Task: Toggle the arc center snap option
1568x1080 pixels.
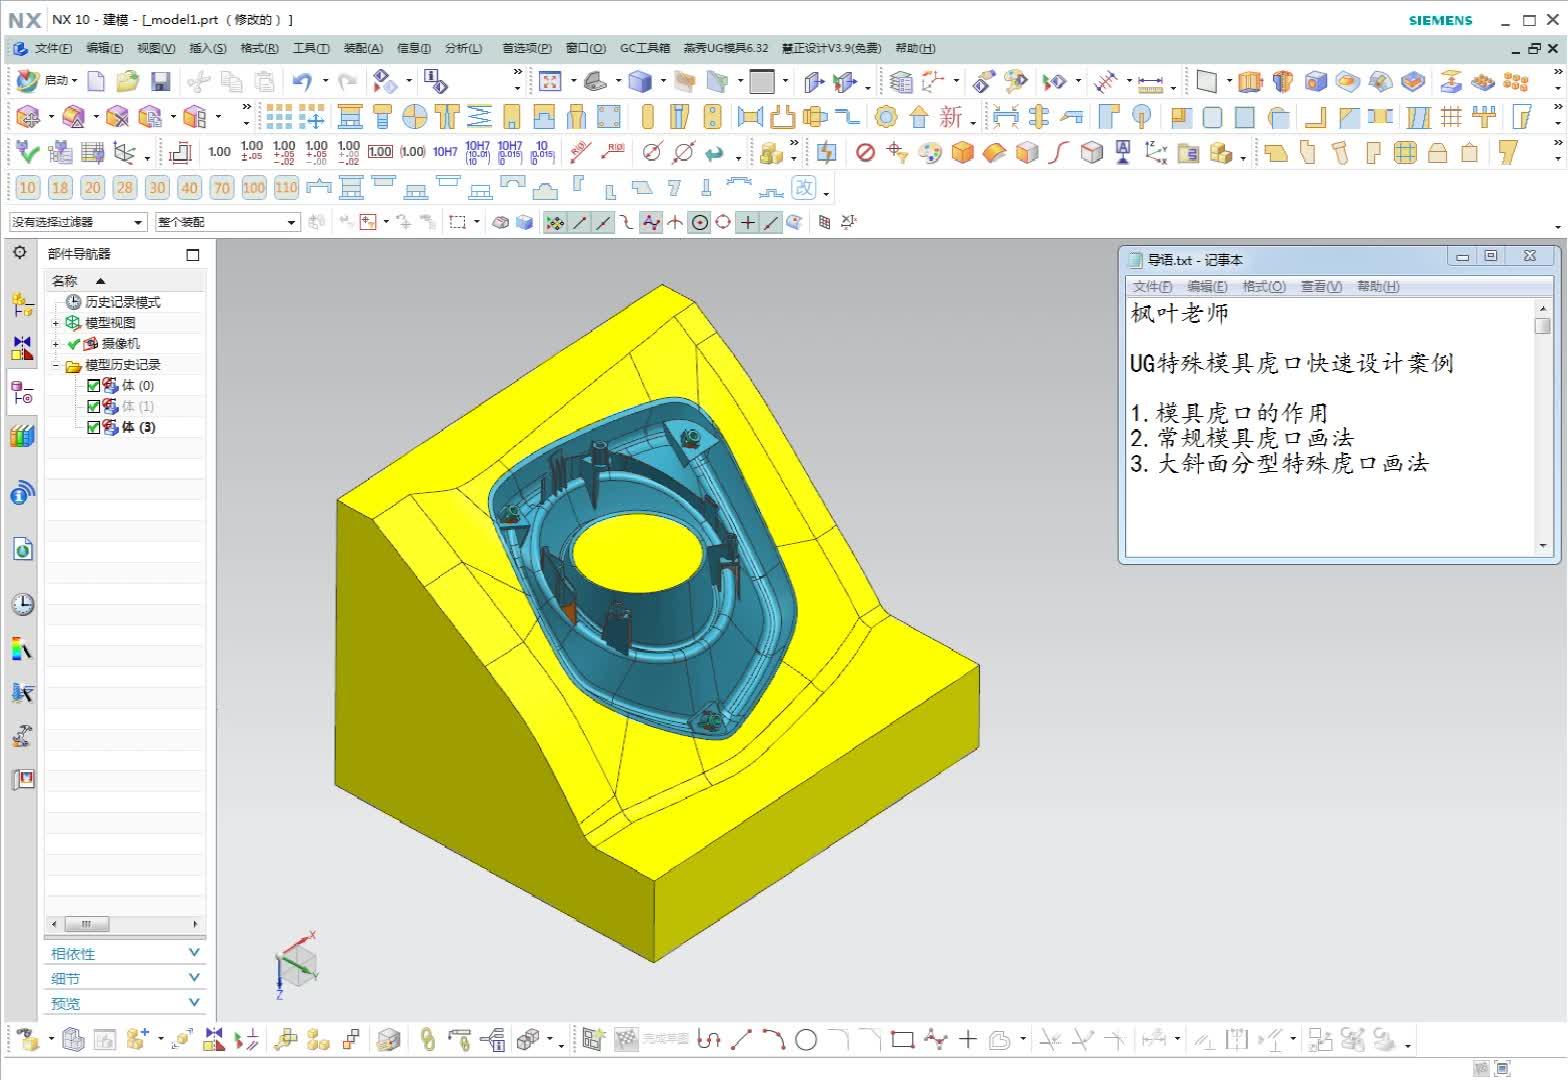Action: pos(699,222)
